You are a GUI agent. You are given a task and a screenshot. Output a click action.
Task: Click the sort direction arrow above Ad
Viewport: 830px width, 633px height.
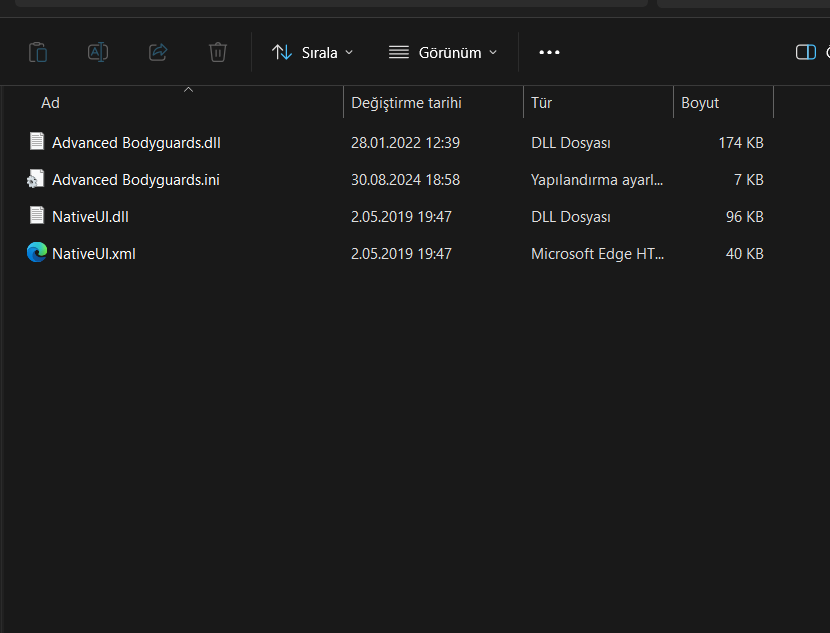pyautogui.click(x=188, y=90)
